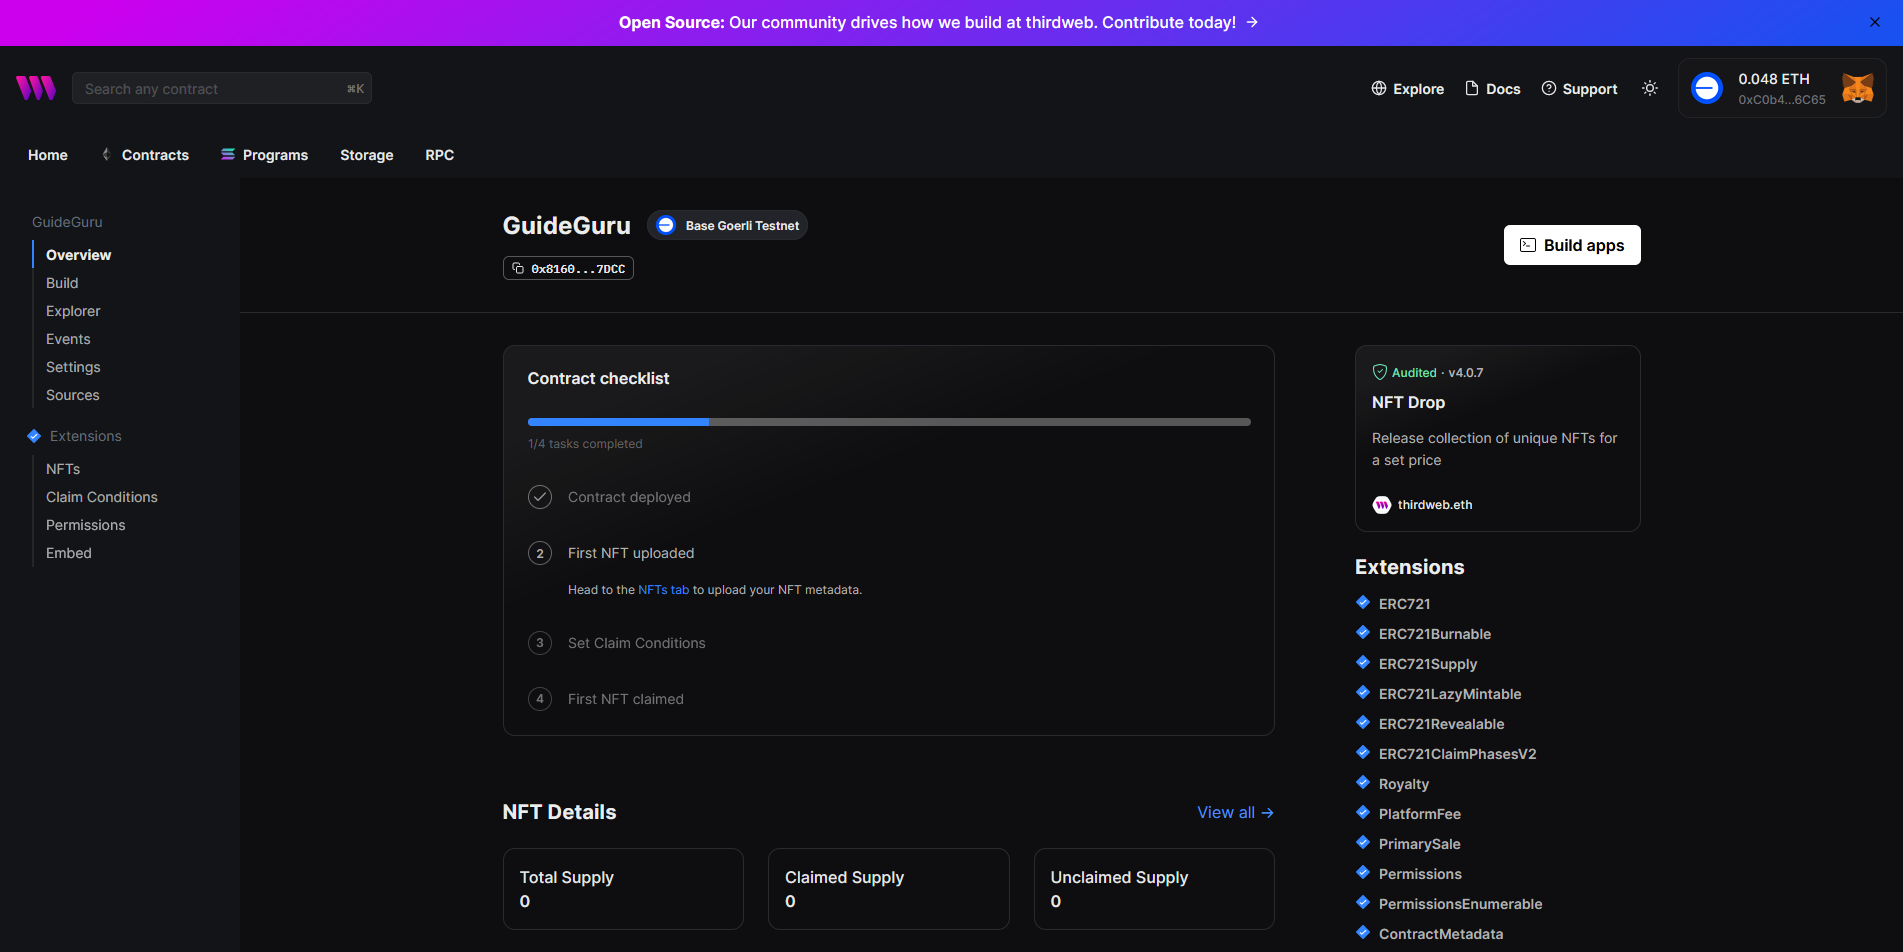This screenshot has width=1903, height=952.
Task: Click the contract checklist progress bar
Action: point(888,422)
